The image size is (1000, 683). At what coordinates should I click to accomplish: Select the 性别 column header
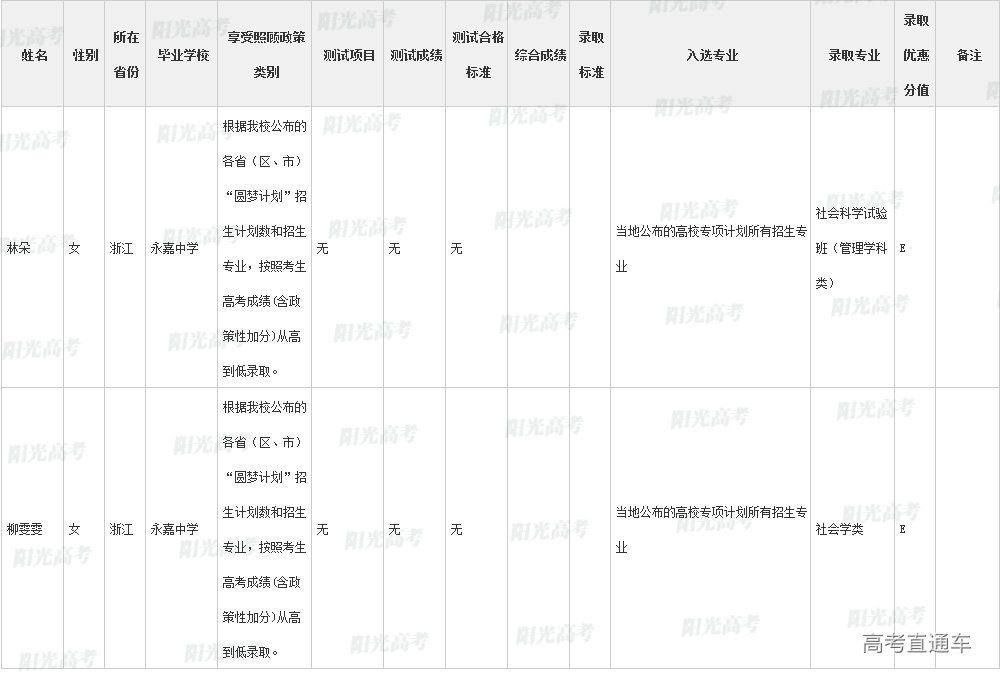(85, 55)
